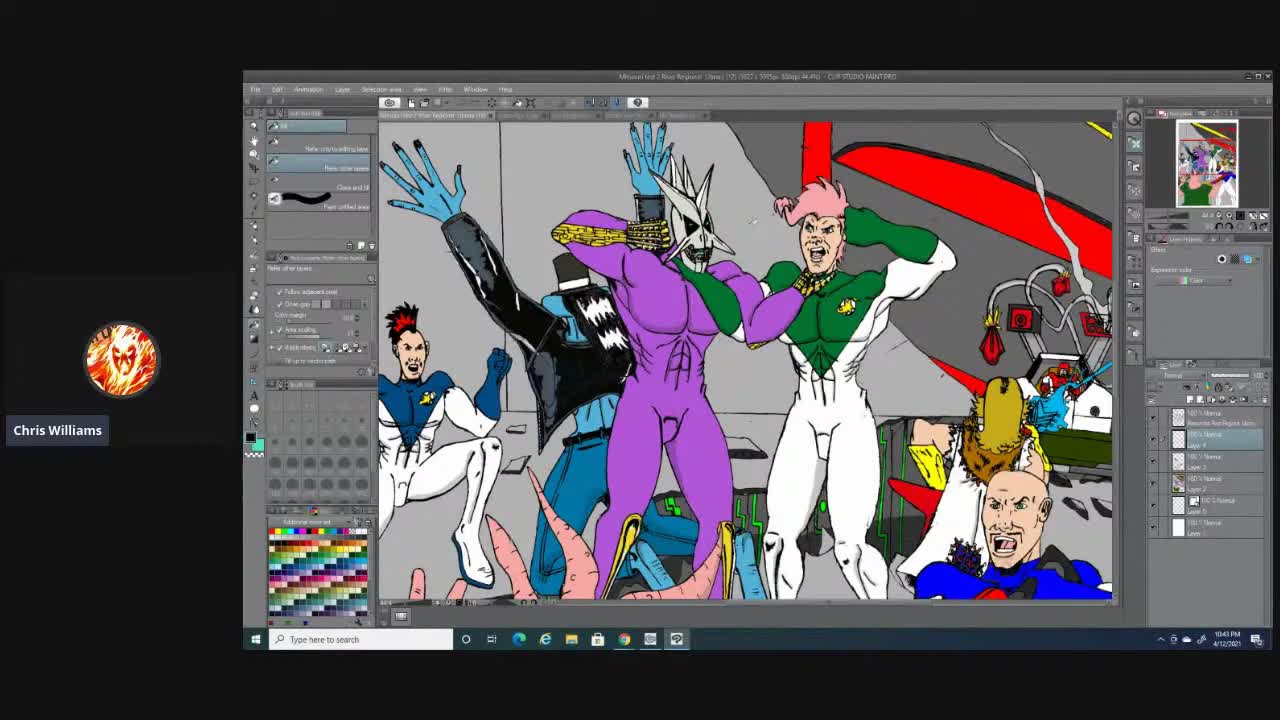Select the highlighted Fill bucket tool
This screenshot has height=720, width=1280.
254,324
